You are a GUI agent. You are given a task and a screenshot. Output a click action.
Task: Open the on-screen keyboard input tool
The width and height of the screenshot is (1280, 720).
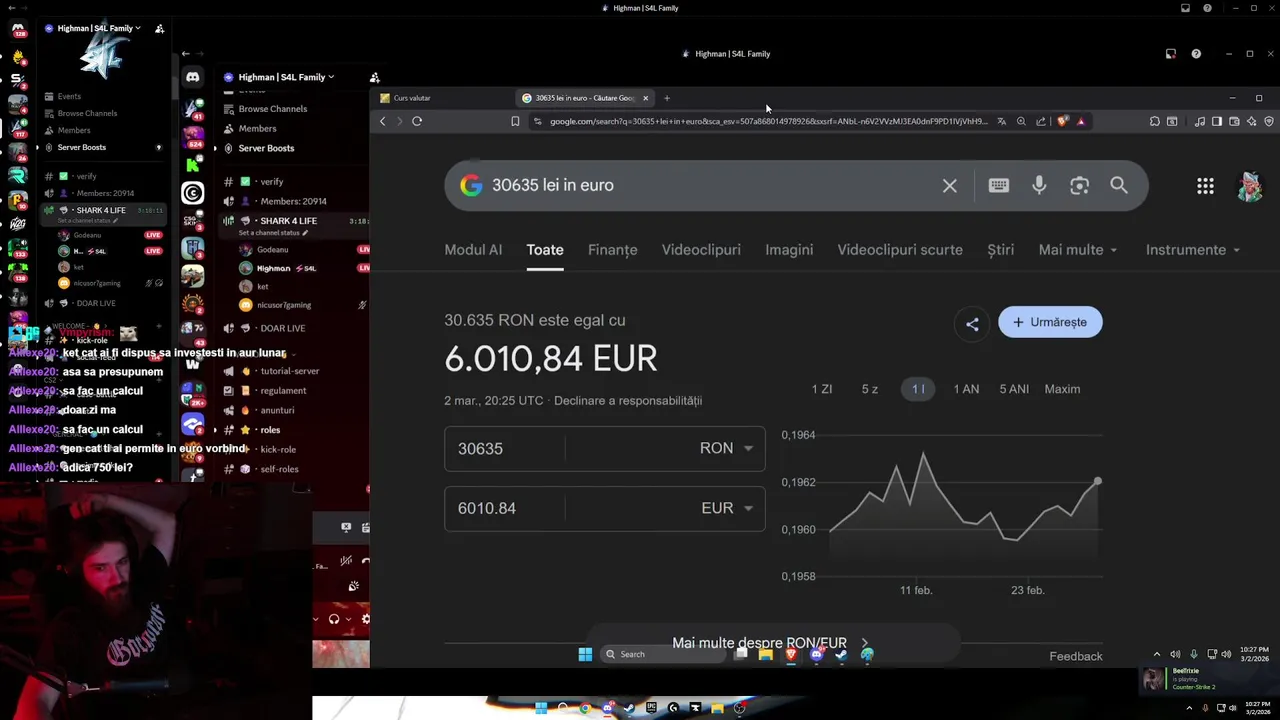click(x=998, y=185)
